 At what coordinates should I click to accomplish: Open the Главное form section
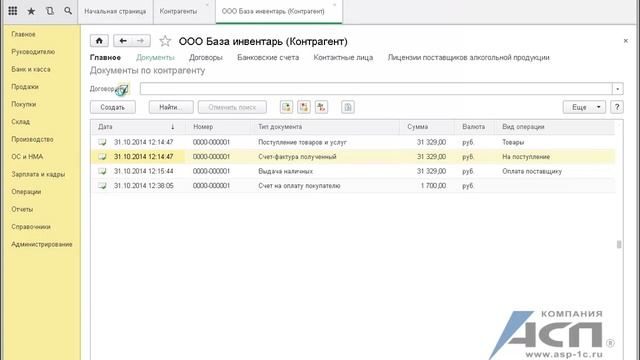(105, 58)
